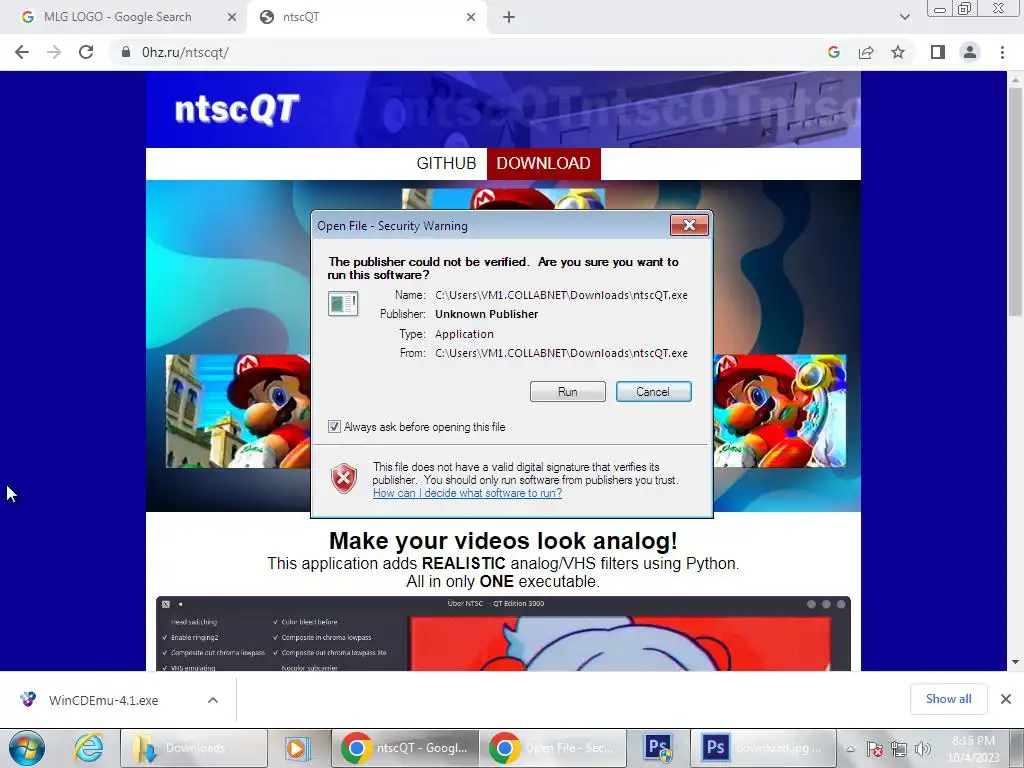
Task: Open network tray icon
Action: coord(899,749)
